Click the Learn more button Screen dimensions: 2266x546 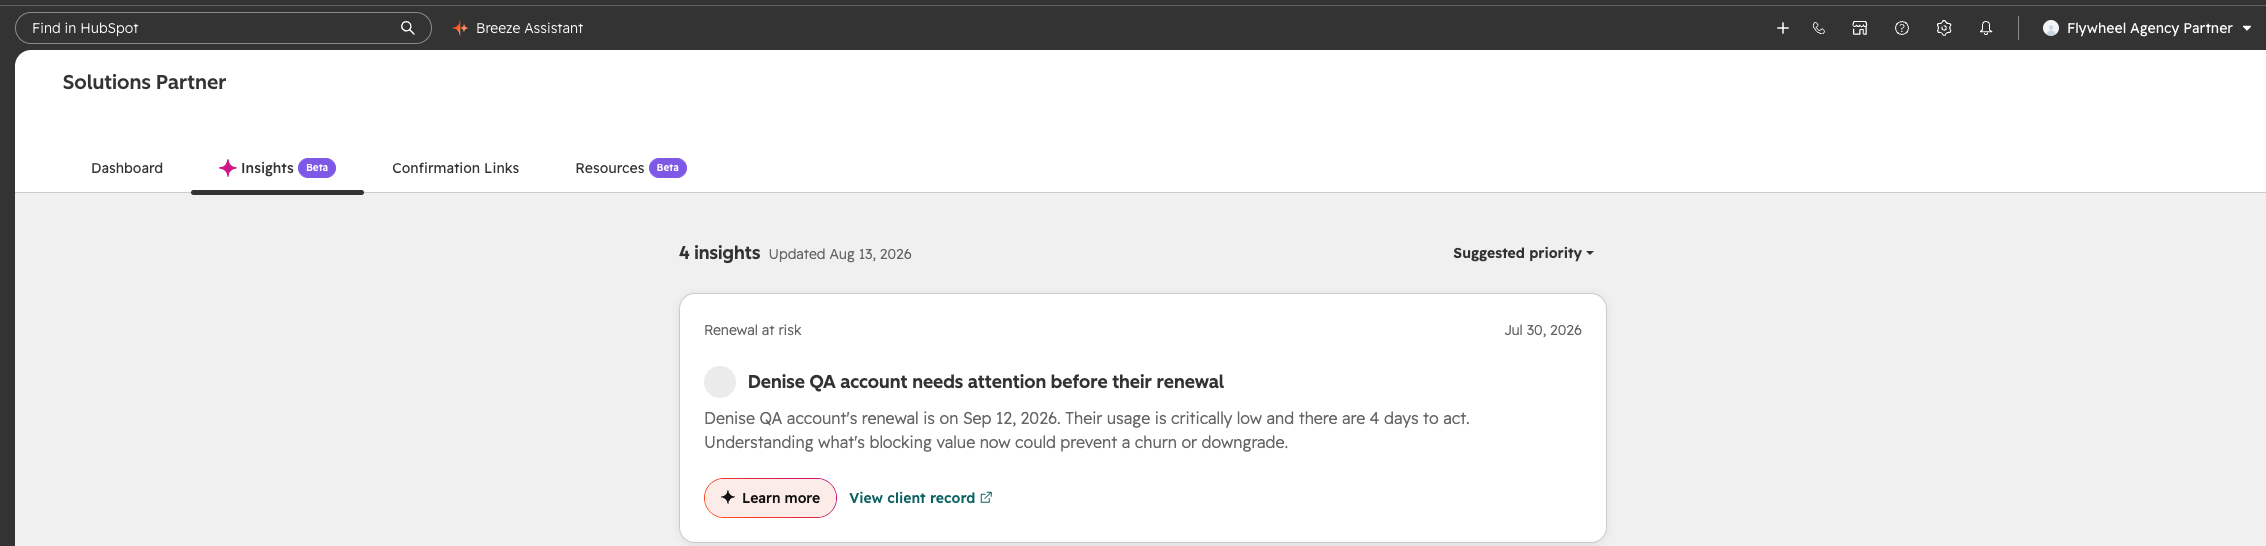point(770,498)
